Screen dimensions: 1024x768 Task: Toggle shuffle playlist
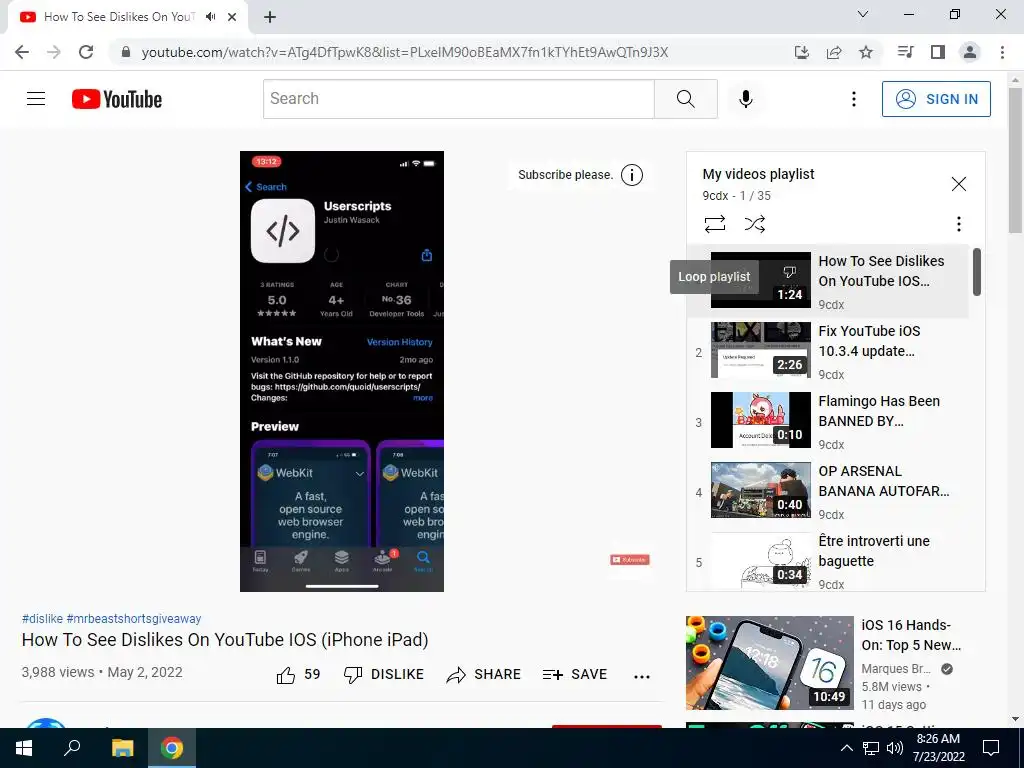[755, 224]
